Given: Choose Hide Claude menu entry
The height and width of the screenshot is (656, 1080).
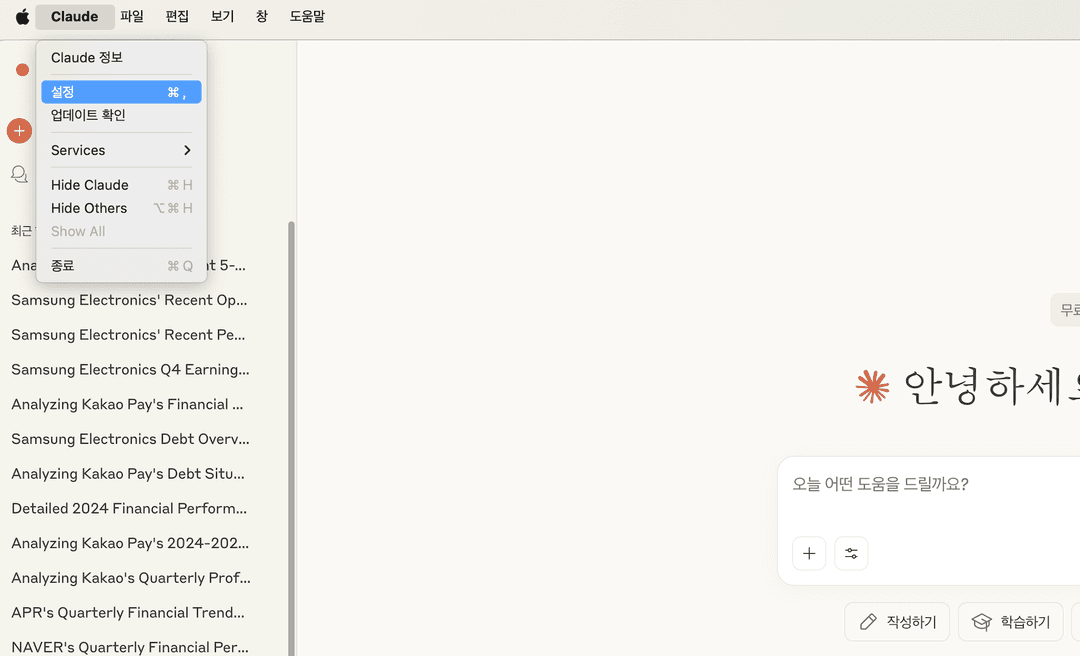Looking at the screenshot, I should 121,185.
